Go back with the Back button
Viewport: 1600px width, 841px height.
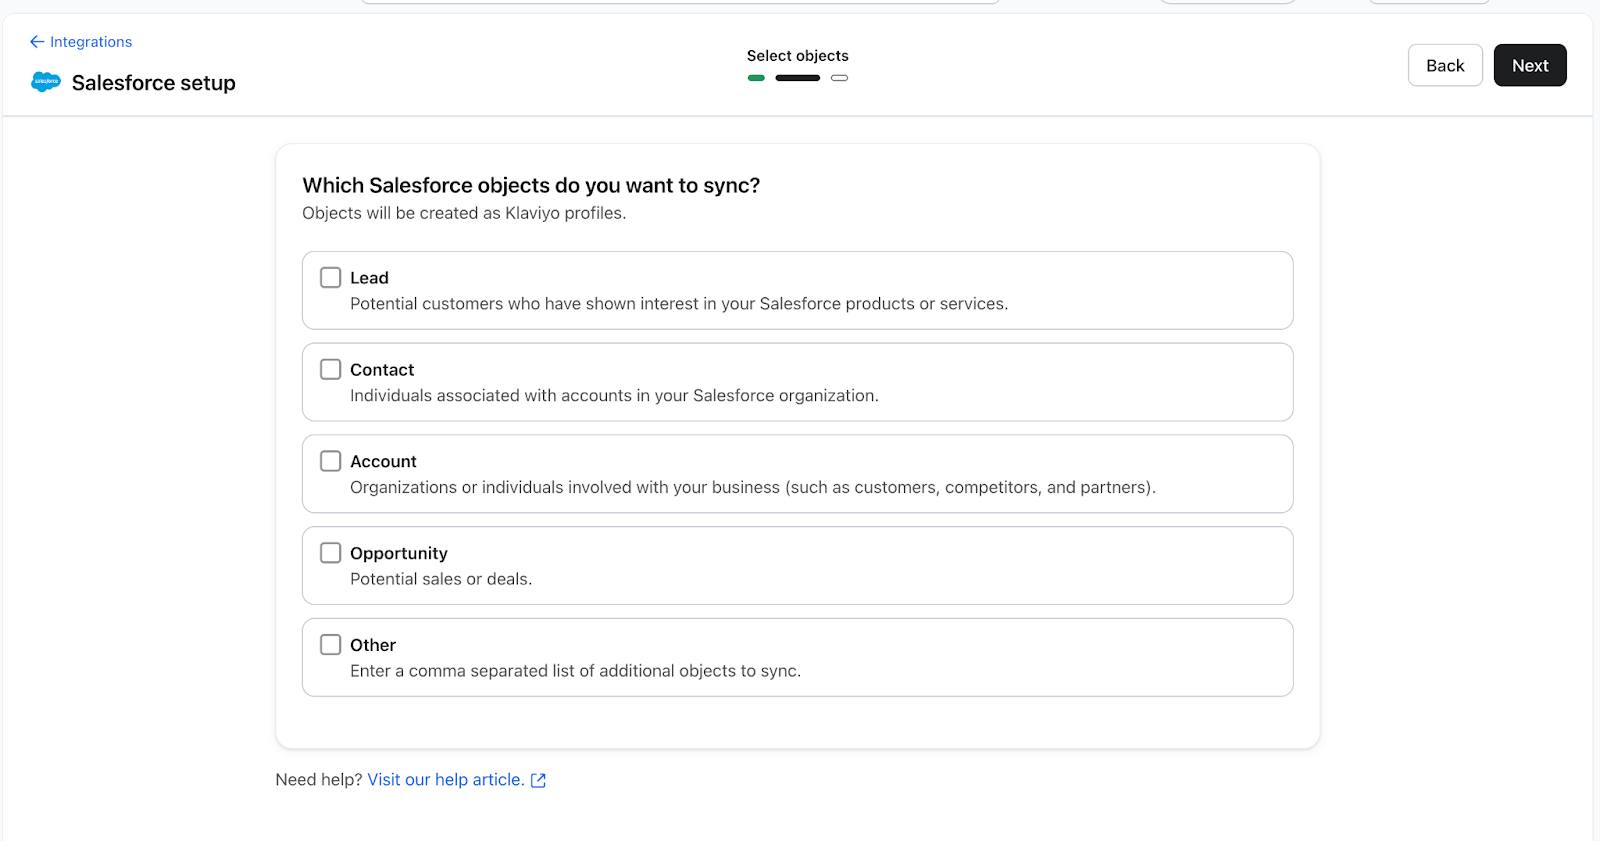[1445, 66]
